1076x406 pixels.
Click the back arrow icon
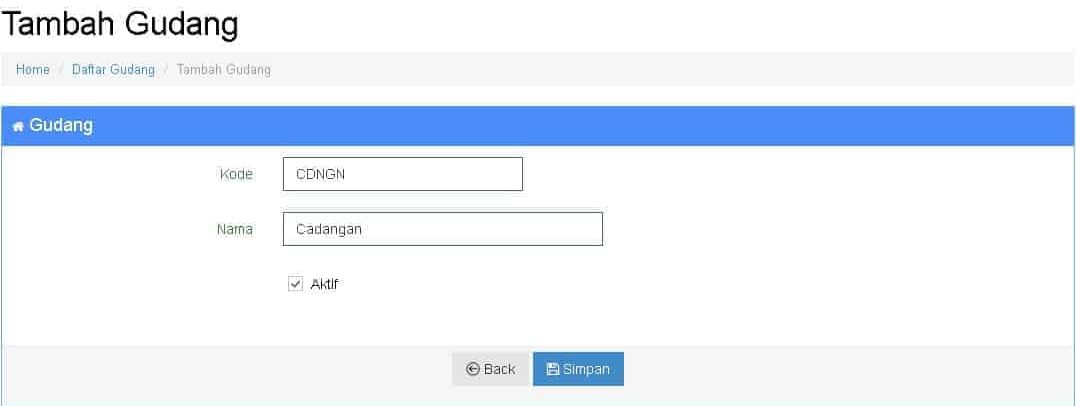[472, 369]
